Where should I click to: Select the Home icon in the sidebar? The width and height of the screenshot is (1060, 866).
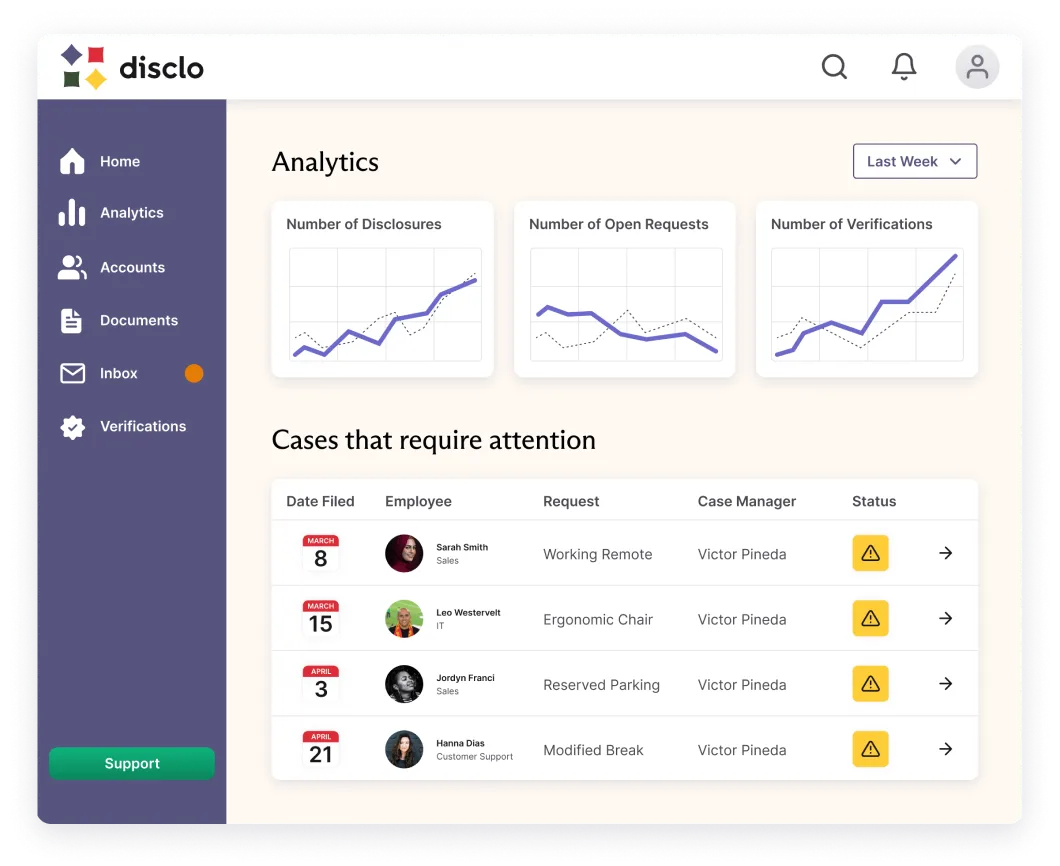click(72, 161)
